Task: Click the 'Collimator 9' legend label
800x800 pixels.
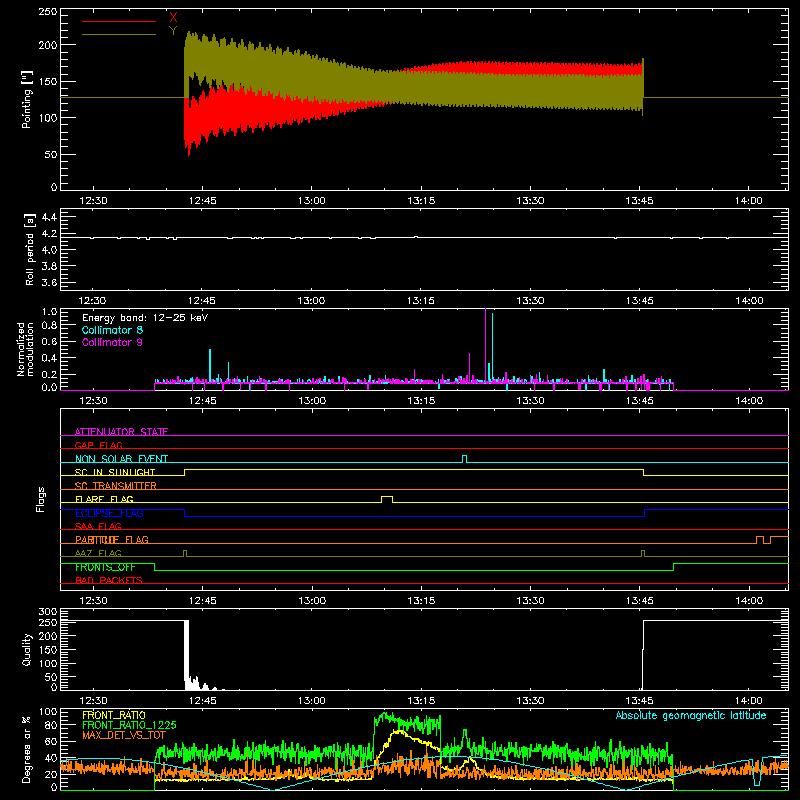Action: [112, 342]
